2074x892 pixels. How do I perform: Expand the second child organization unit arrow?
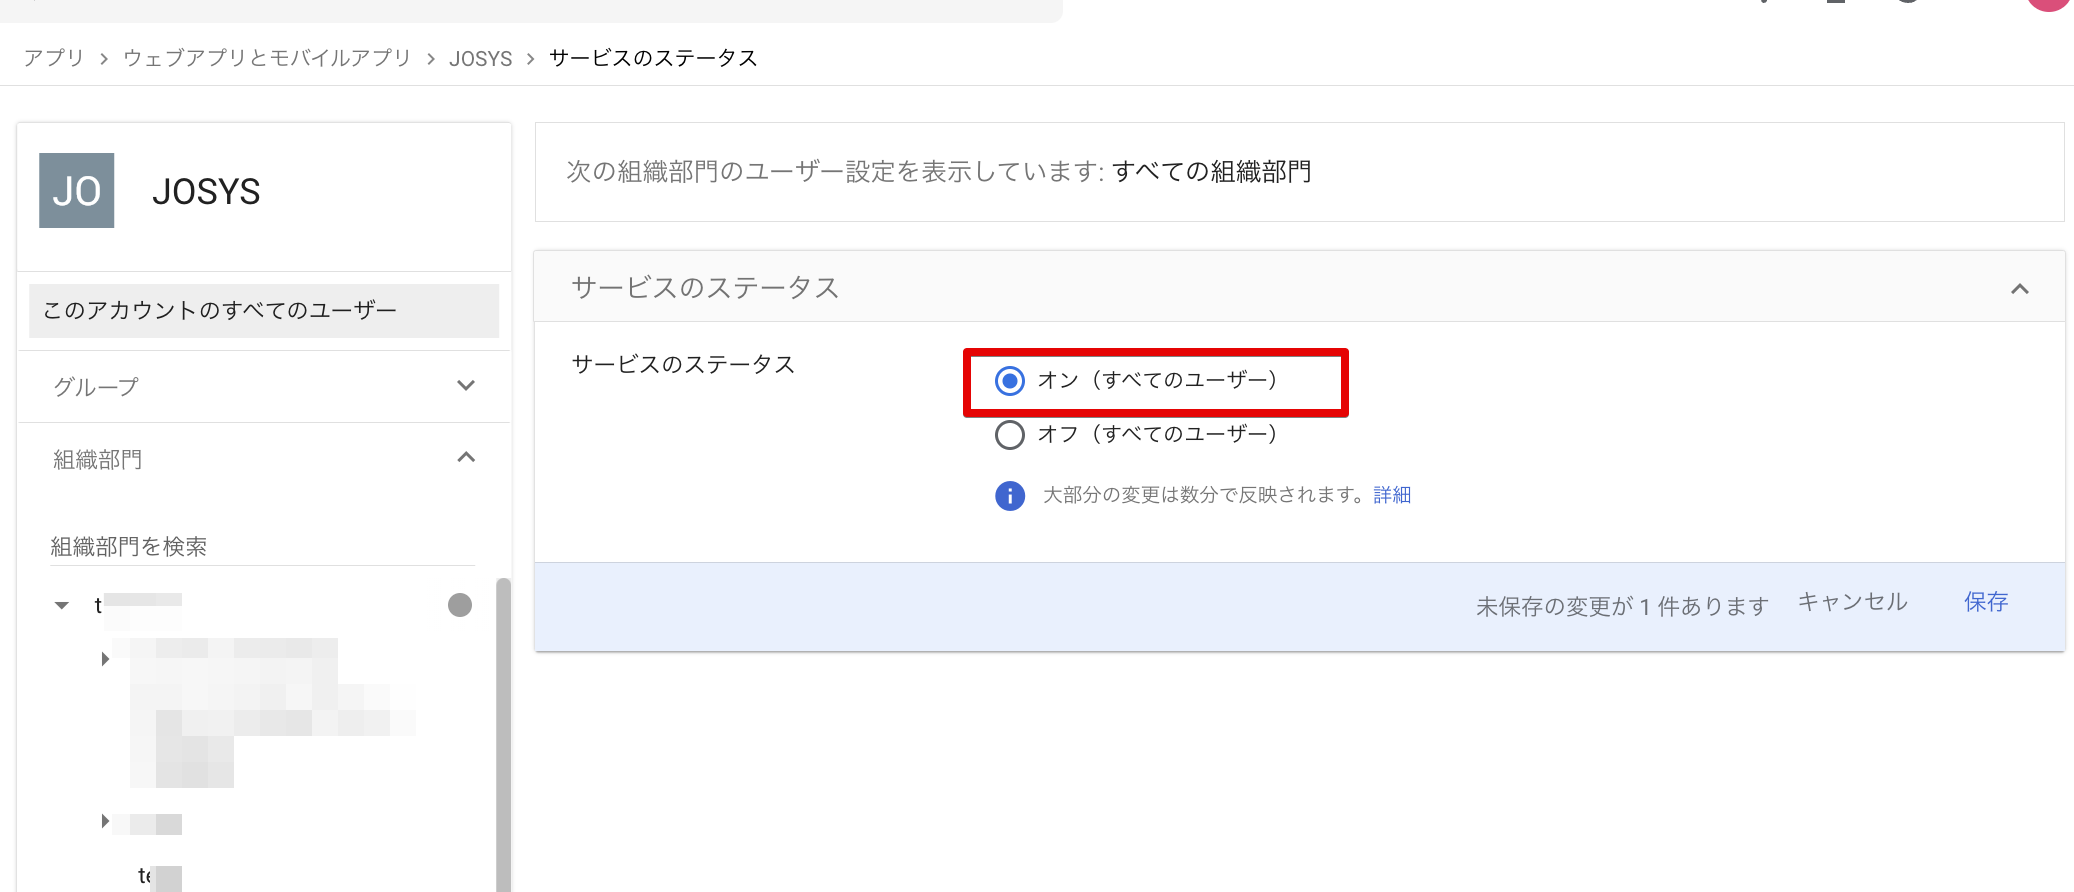105,821
